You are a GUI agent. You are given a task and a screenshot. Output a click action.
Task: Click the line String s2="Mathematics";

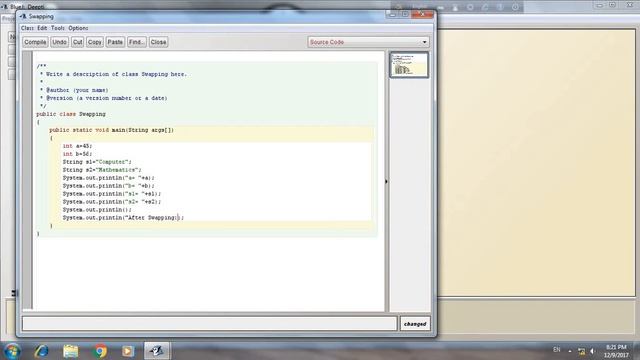(102, 170)
